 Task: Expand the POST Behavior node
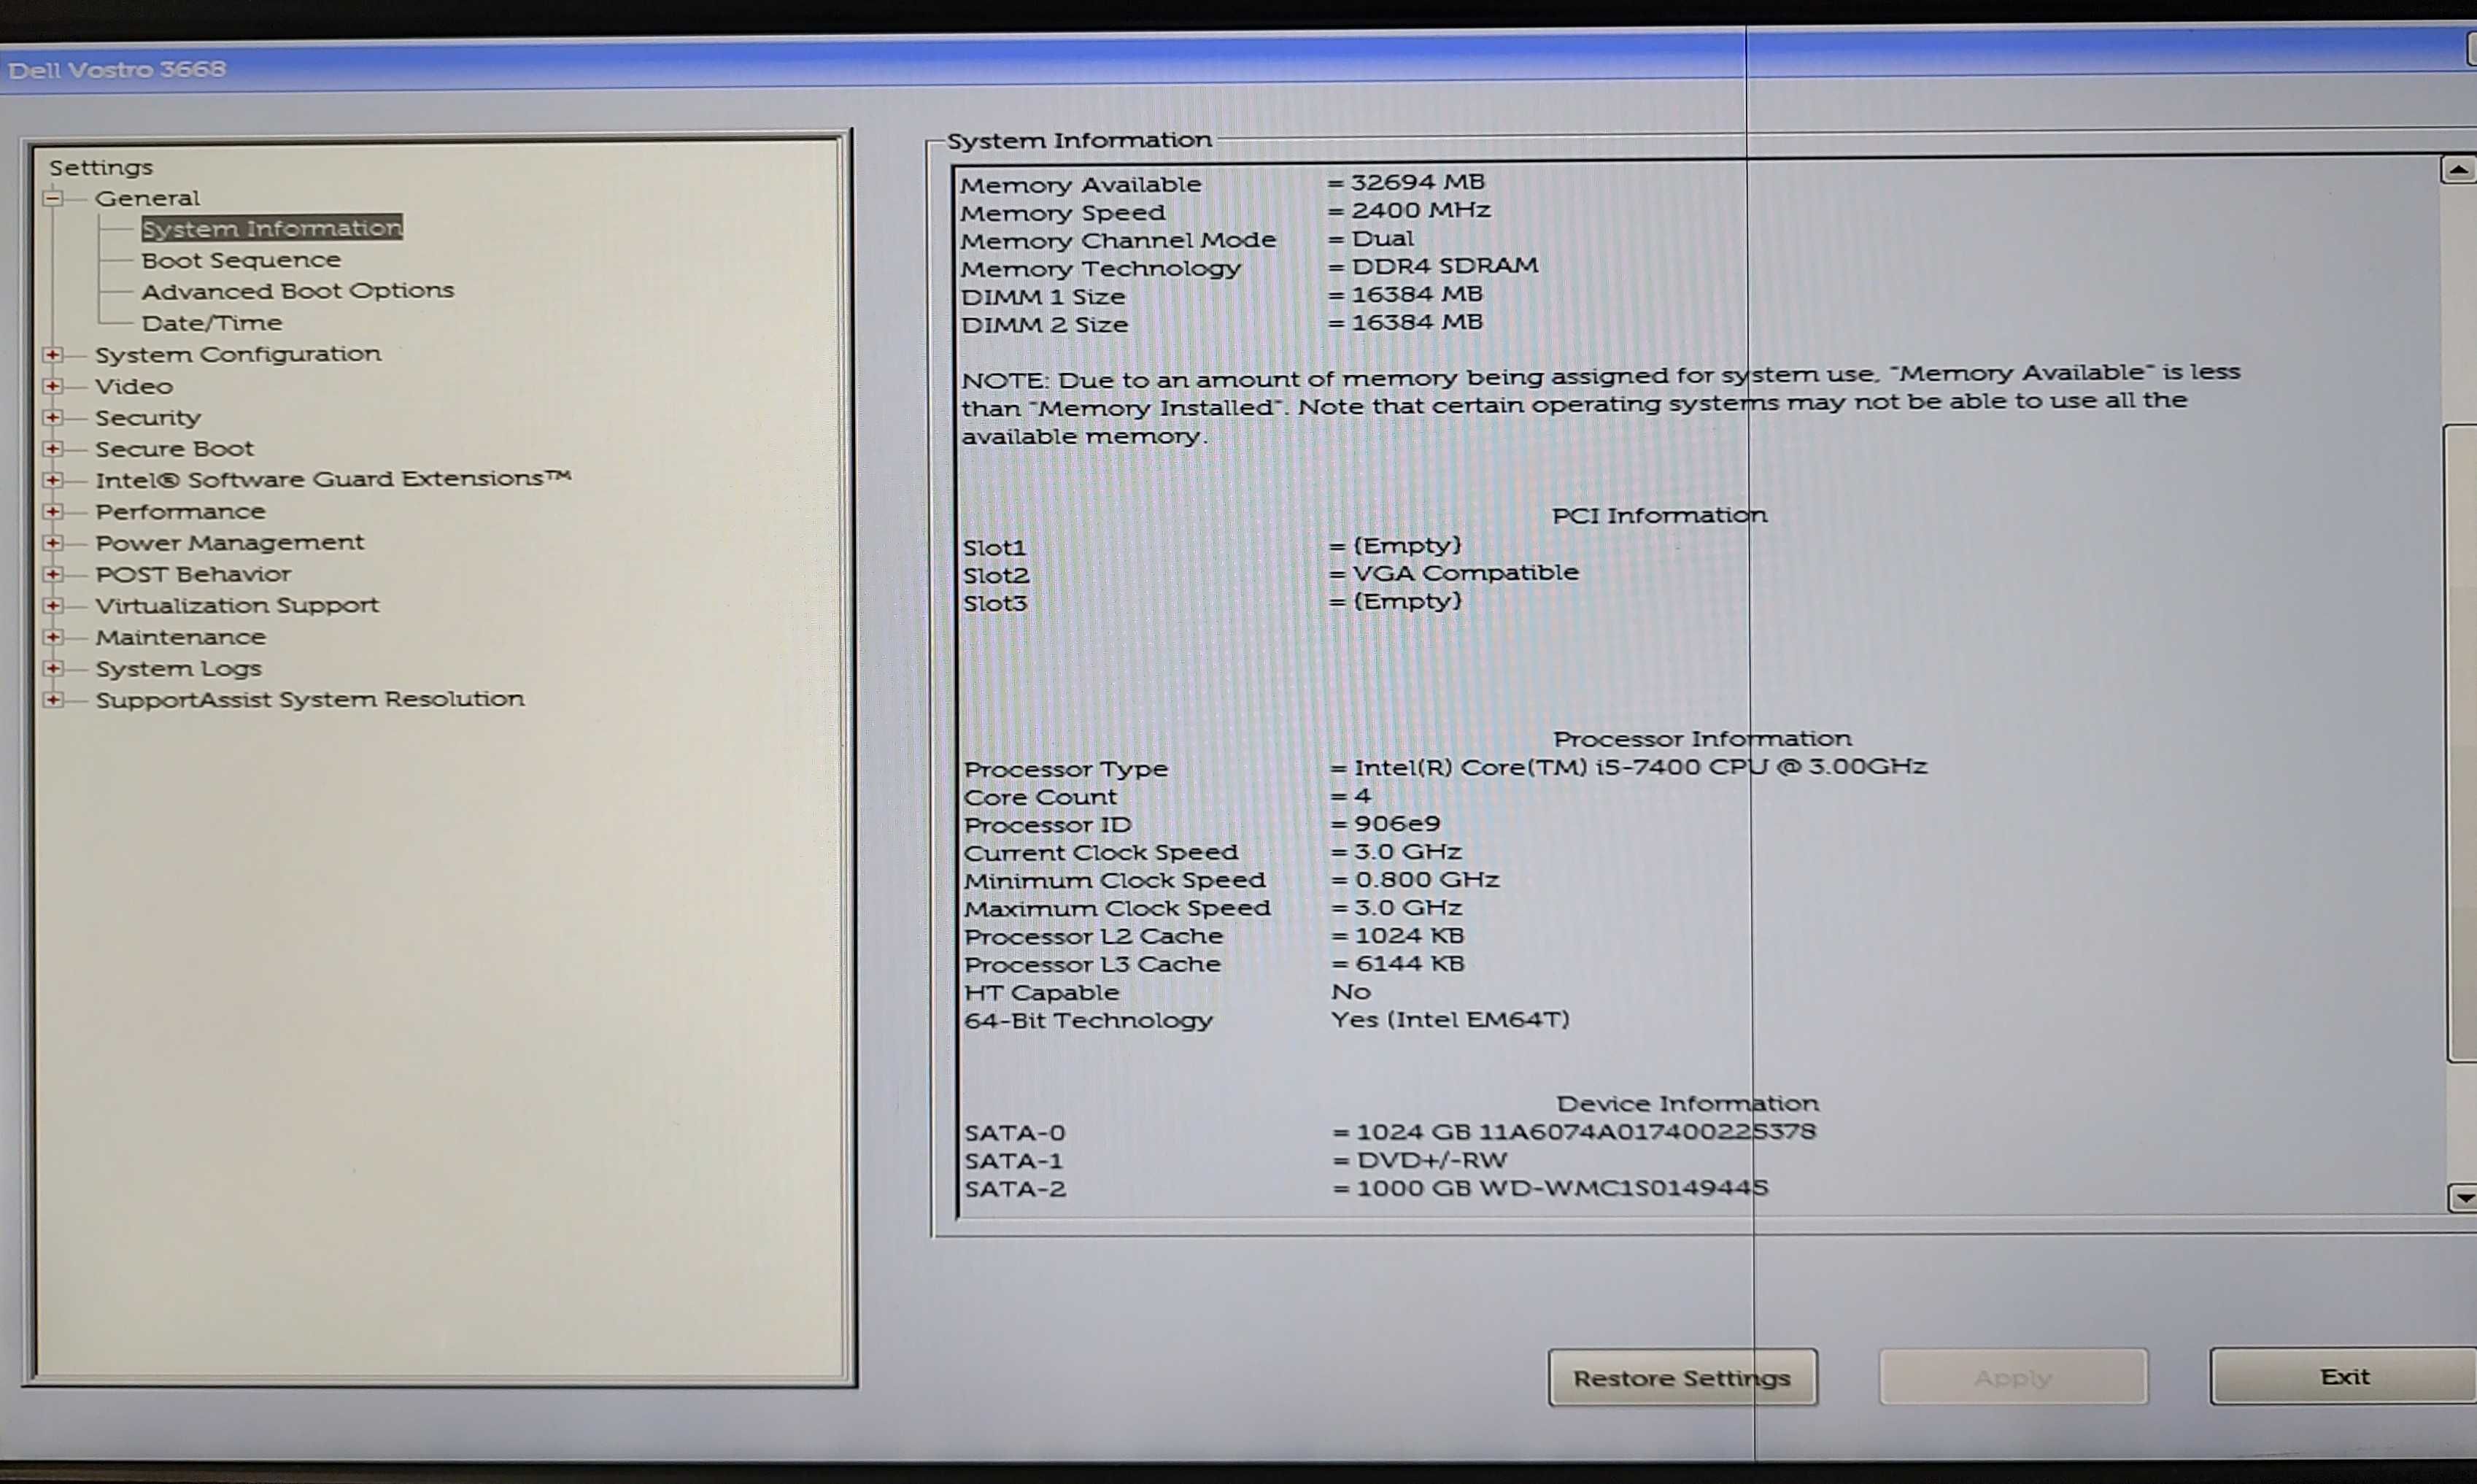point(53,574)
